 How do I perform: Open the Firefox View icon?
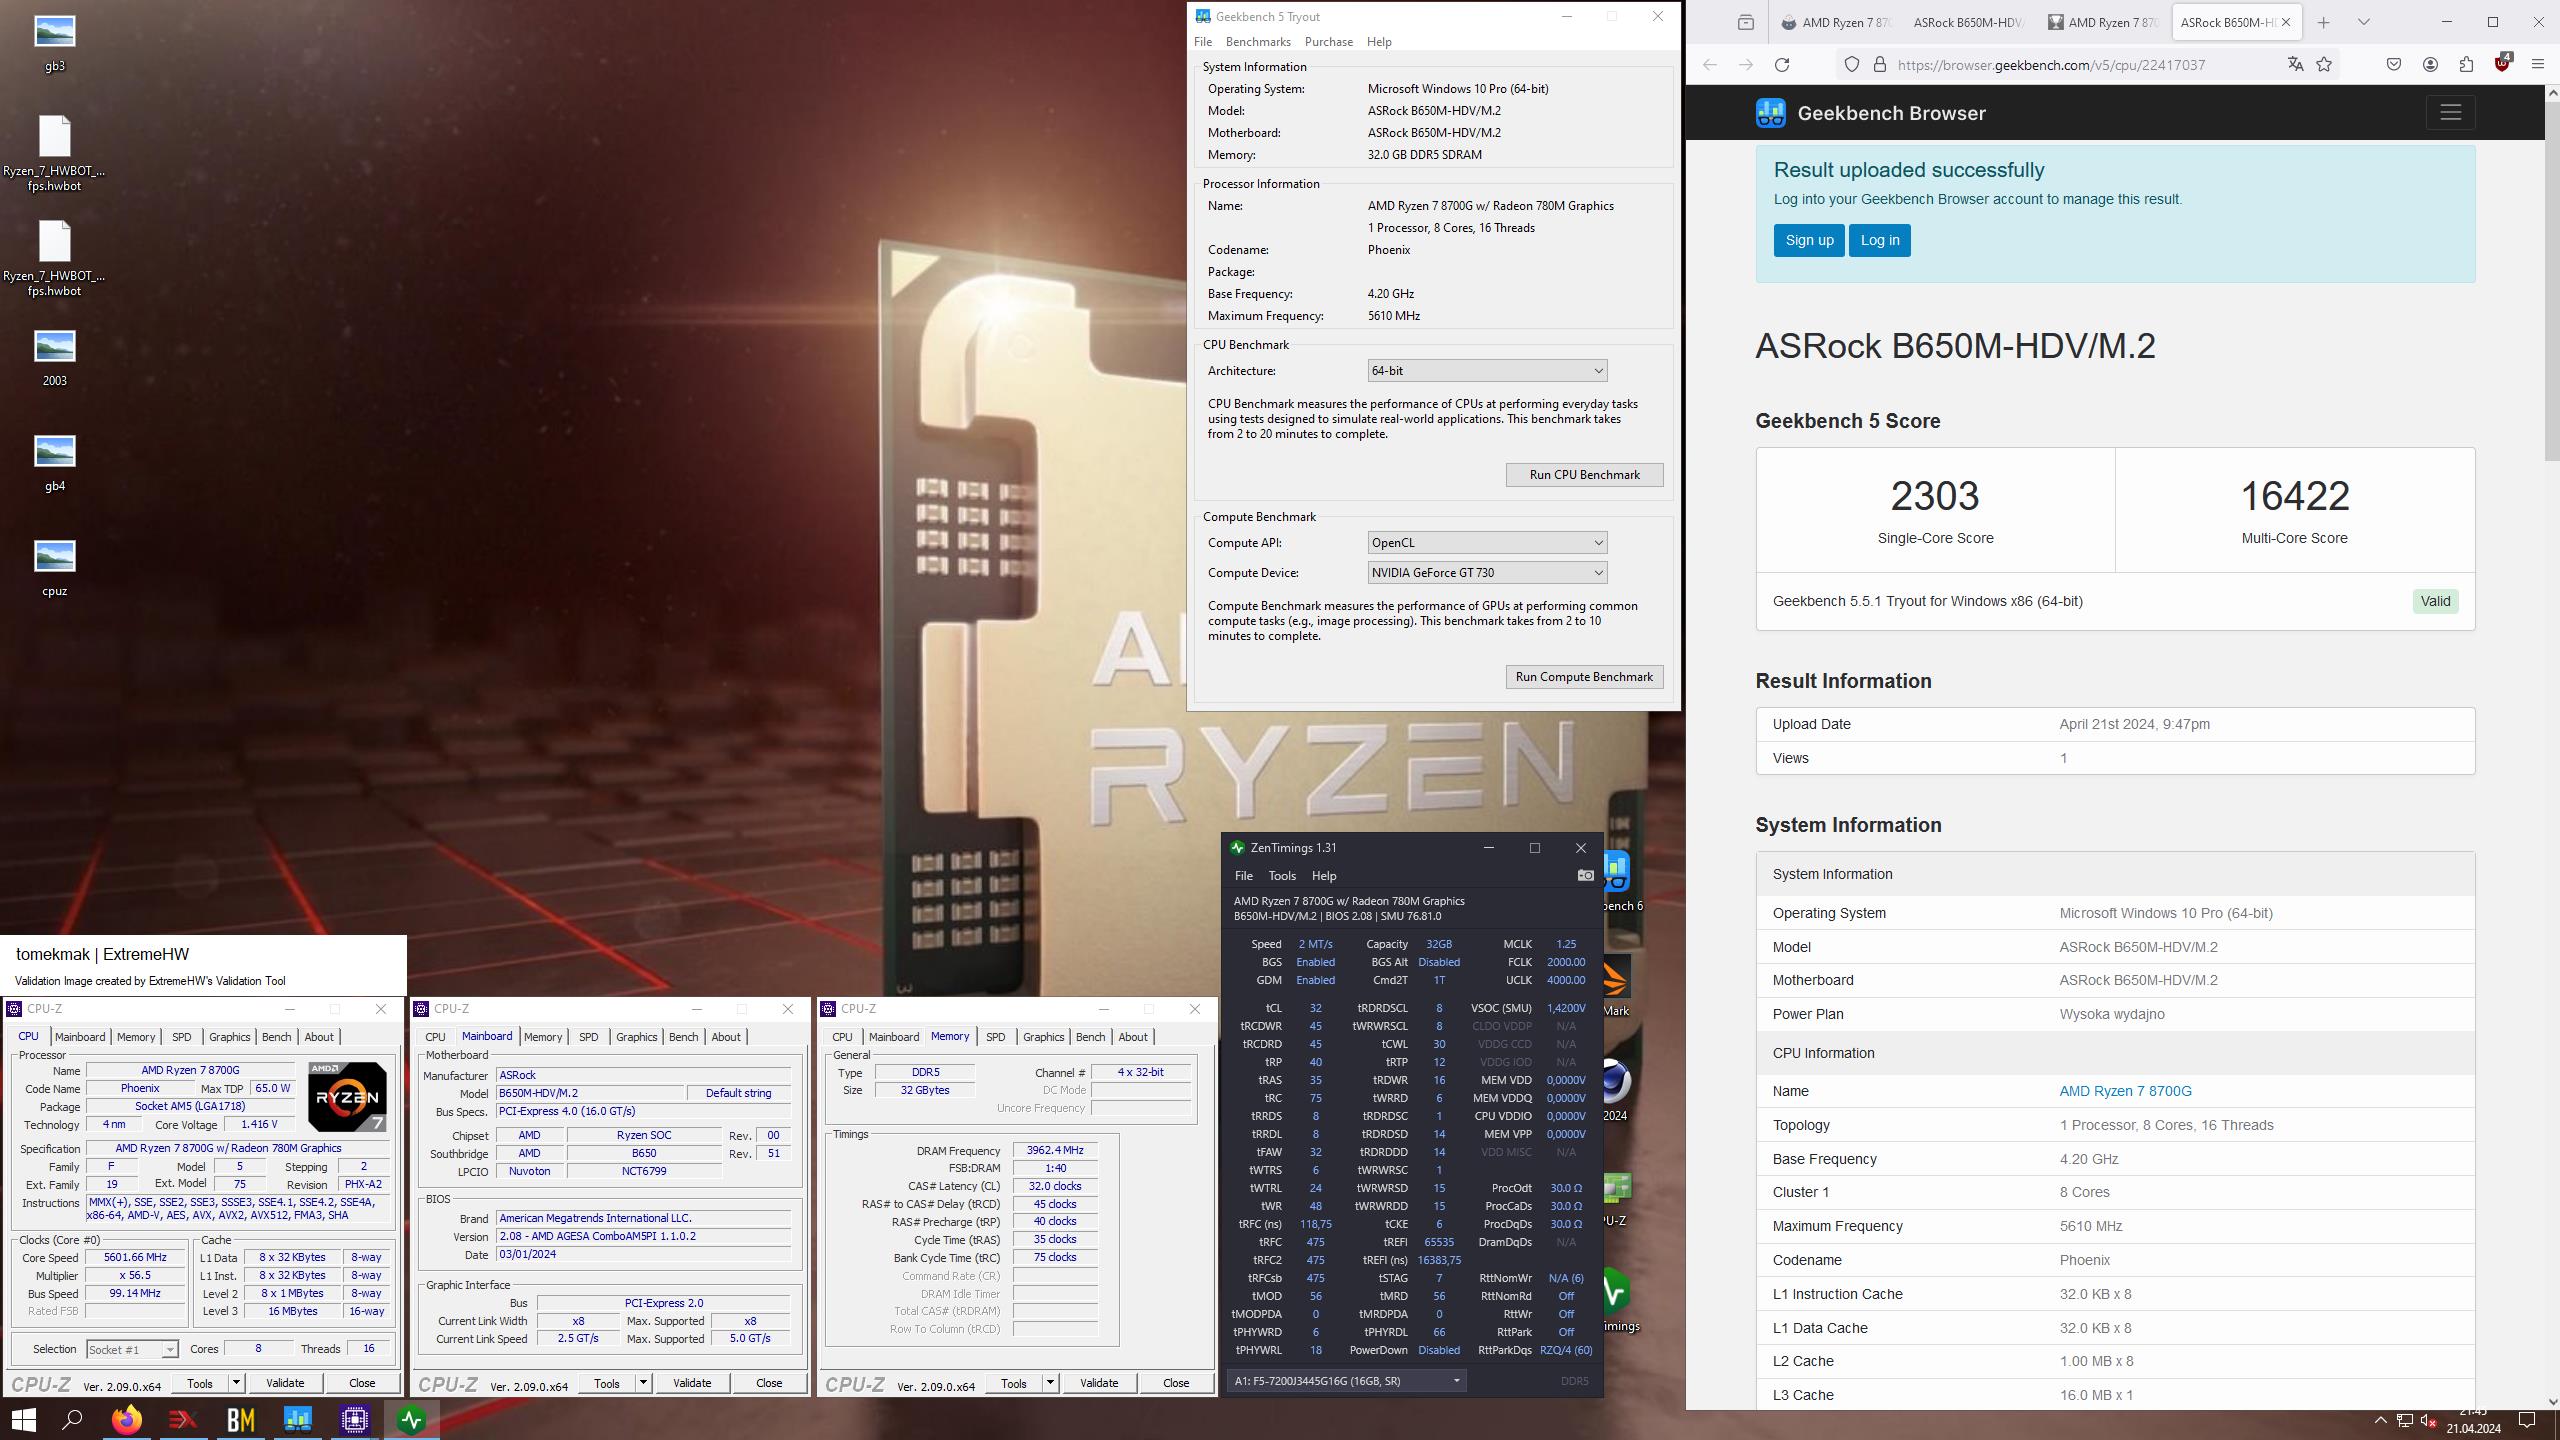point(1746,22)
